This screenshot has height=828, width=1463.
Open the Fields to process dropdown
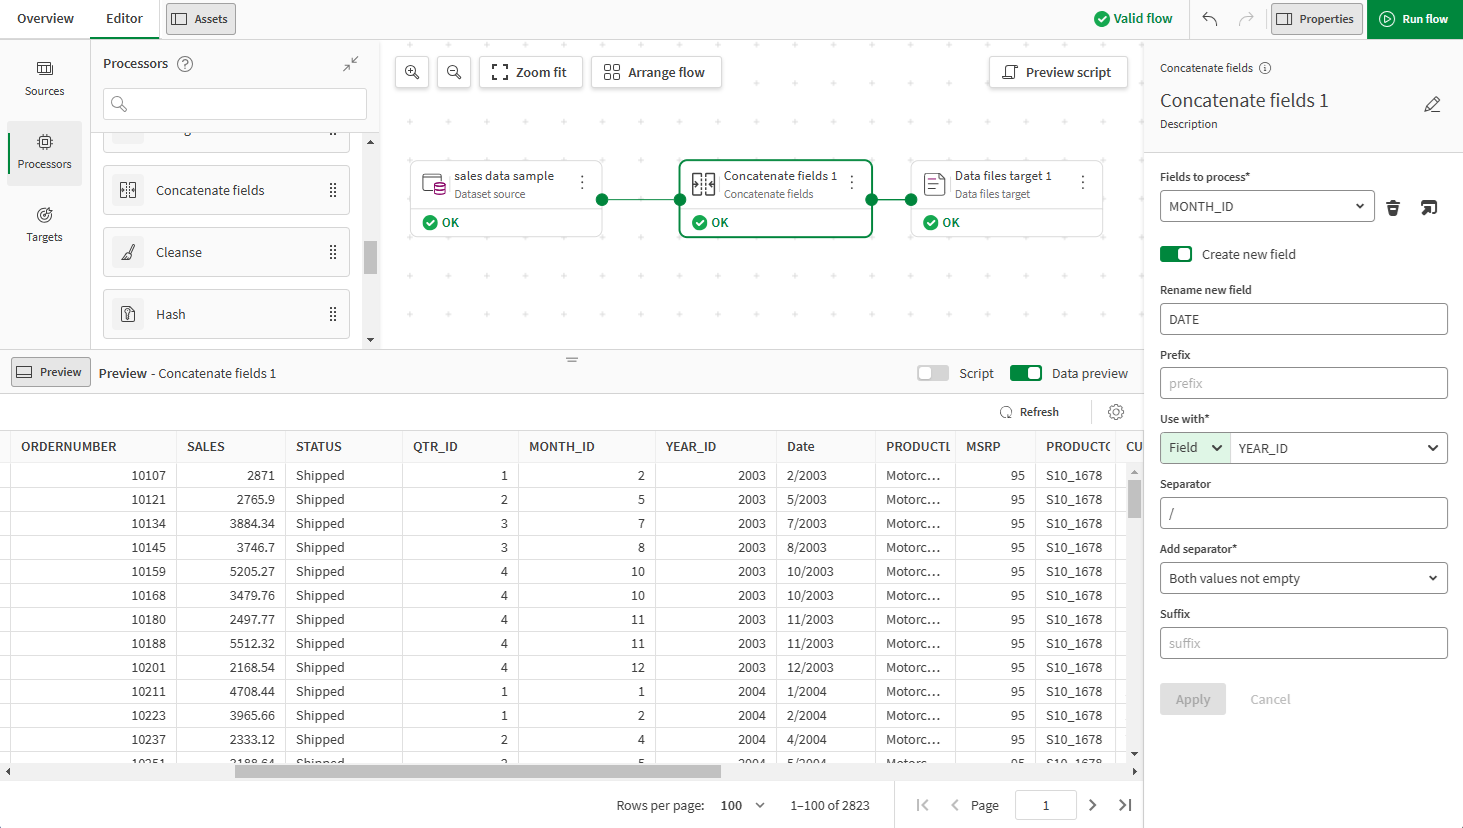(x=1267, y=206)
